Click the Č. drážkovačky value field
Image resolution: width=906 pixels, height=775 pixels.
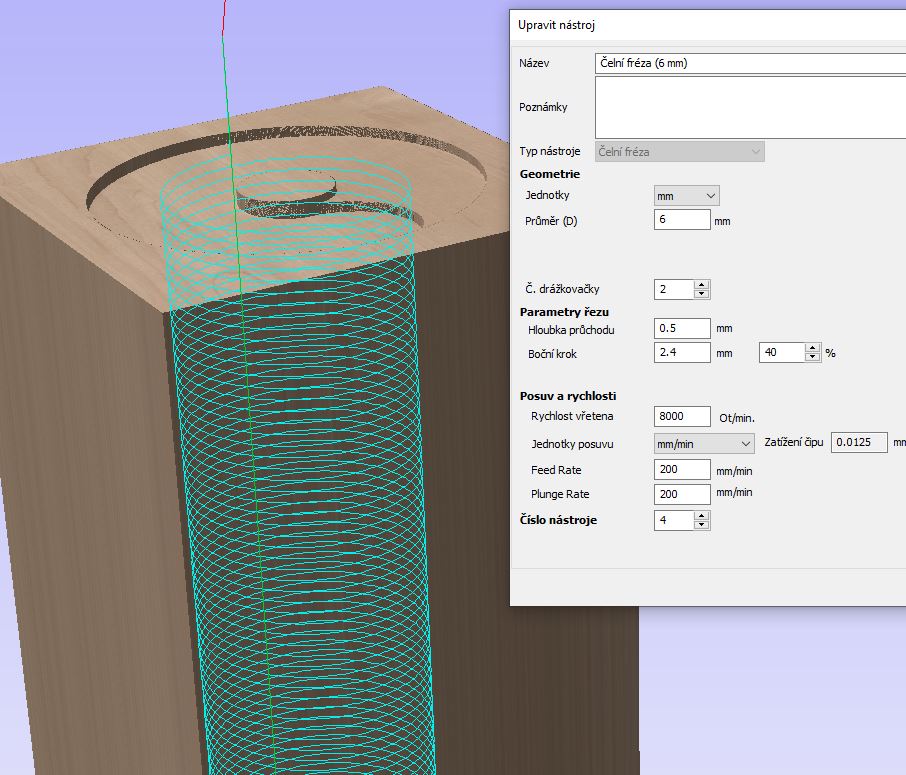click(x=673, y=290)
